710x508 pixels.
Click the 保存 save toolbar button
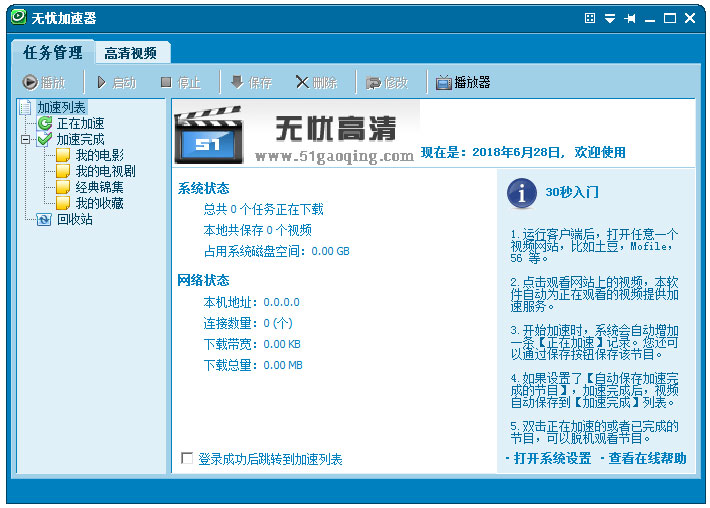click(251, 82)
